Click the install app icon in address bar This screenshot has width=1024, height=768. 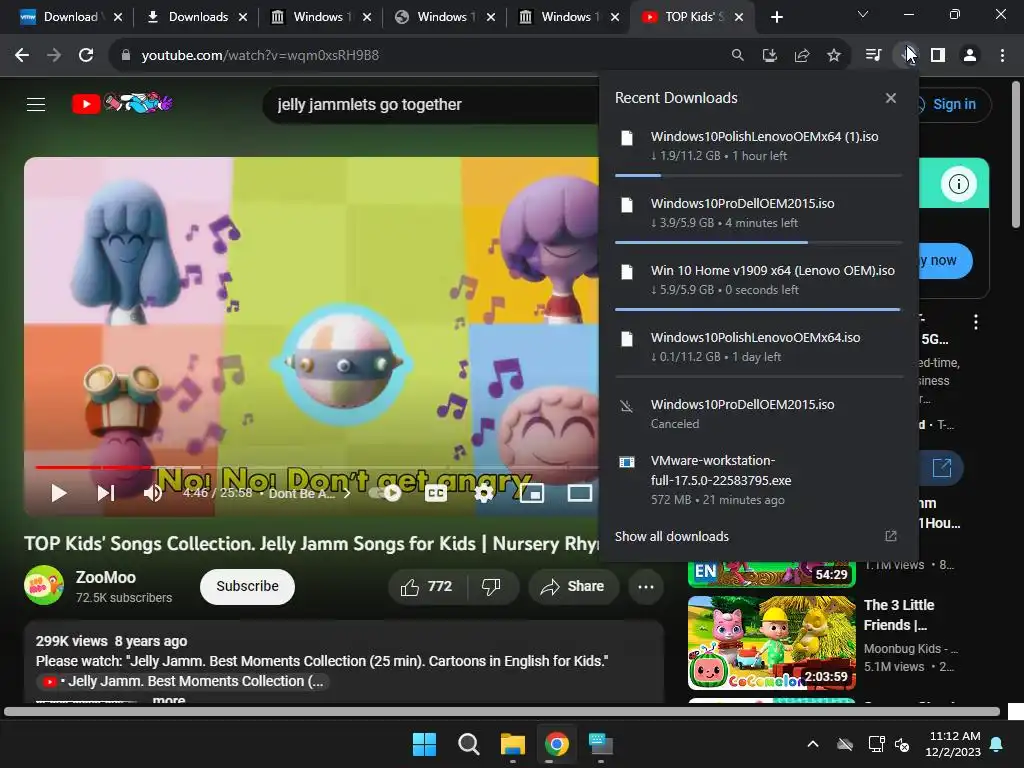tap(770, 56)
